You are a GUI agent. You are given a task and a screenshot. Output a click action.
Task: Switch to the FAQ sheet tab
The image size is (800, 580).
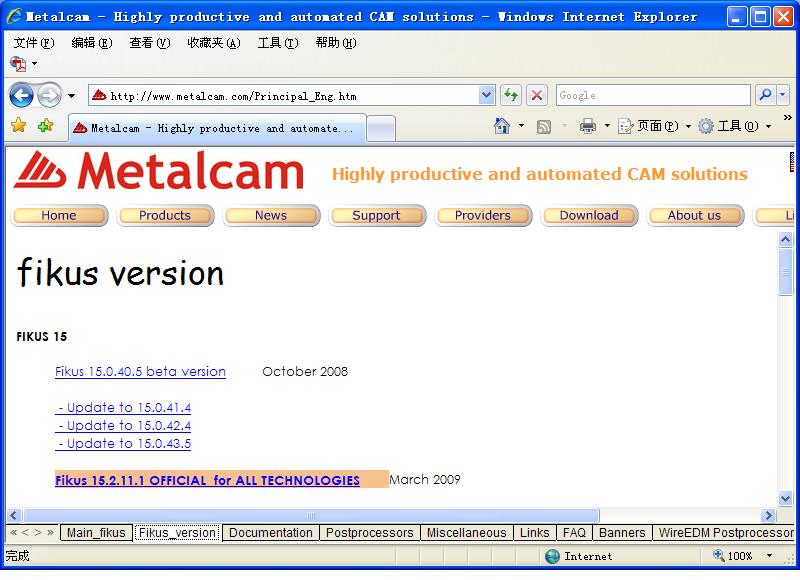tap(574, 533)
